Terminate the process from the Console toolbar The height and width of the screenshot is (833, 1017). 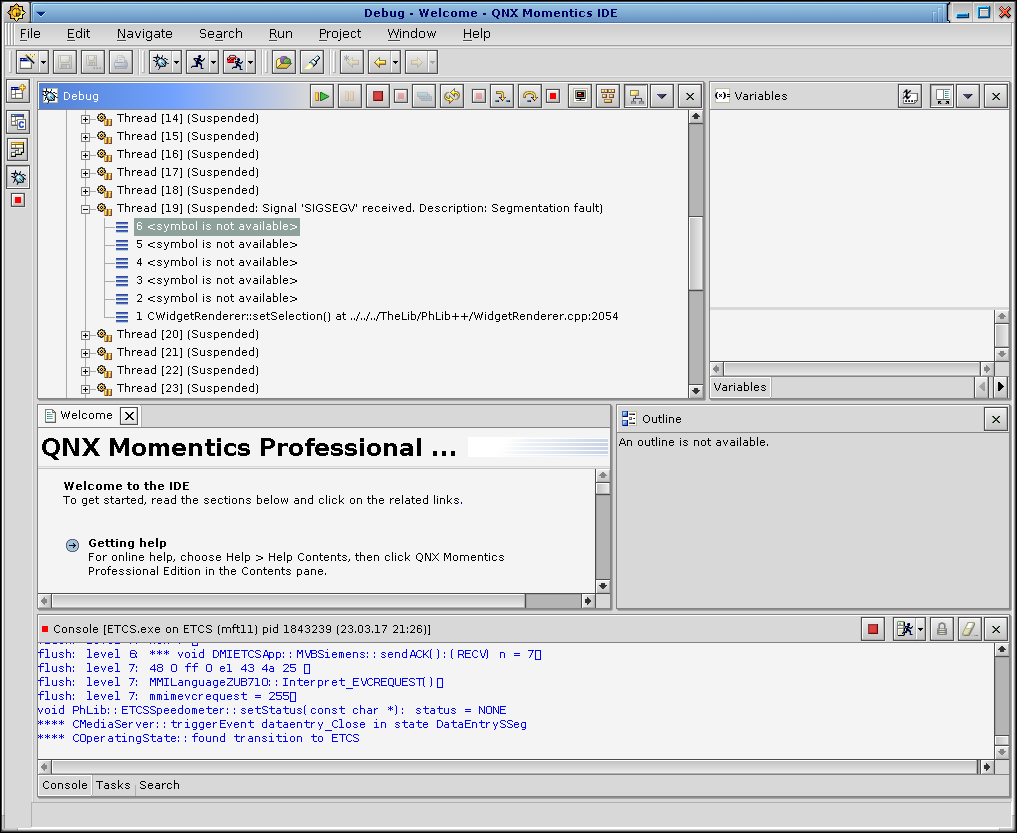(873, 629)
